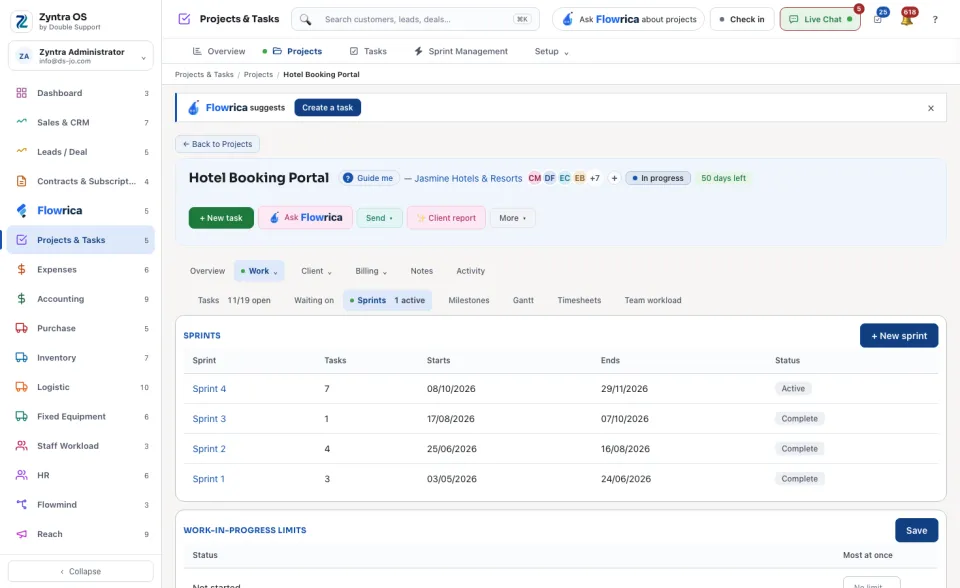Click the + New sprint button
Viewport: 960px width, 588px height.
[x=899, y=336]
